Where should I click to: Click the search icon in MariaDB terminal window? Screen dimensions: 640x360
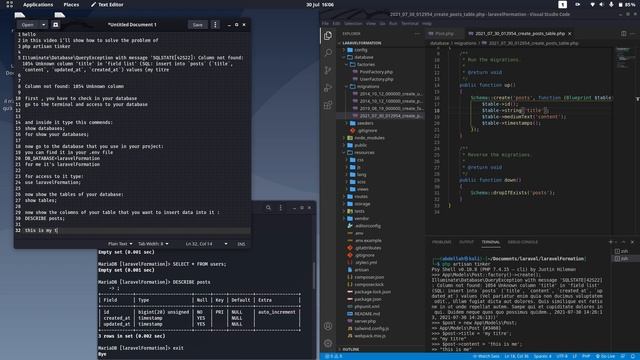click(268, 208)
